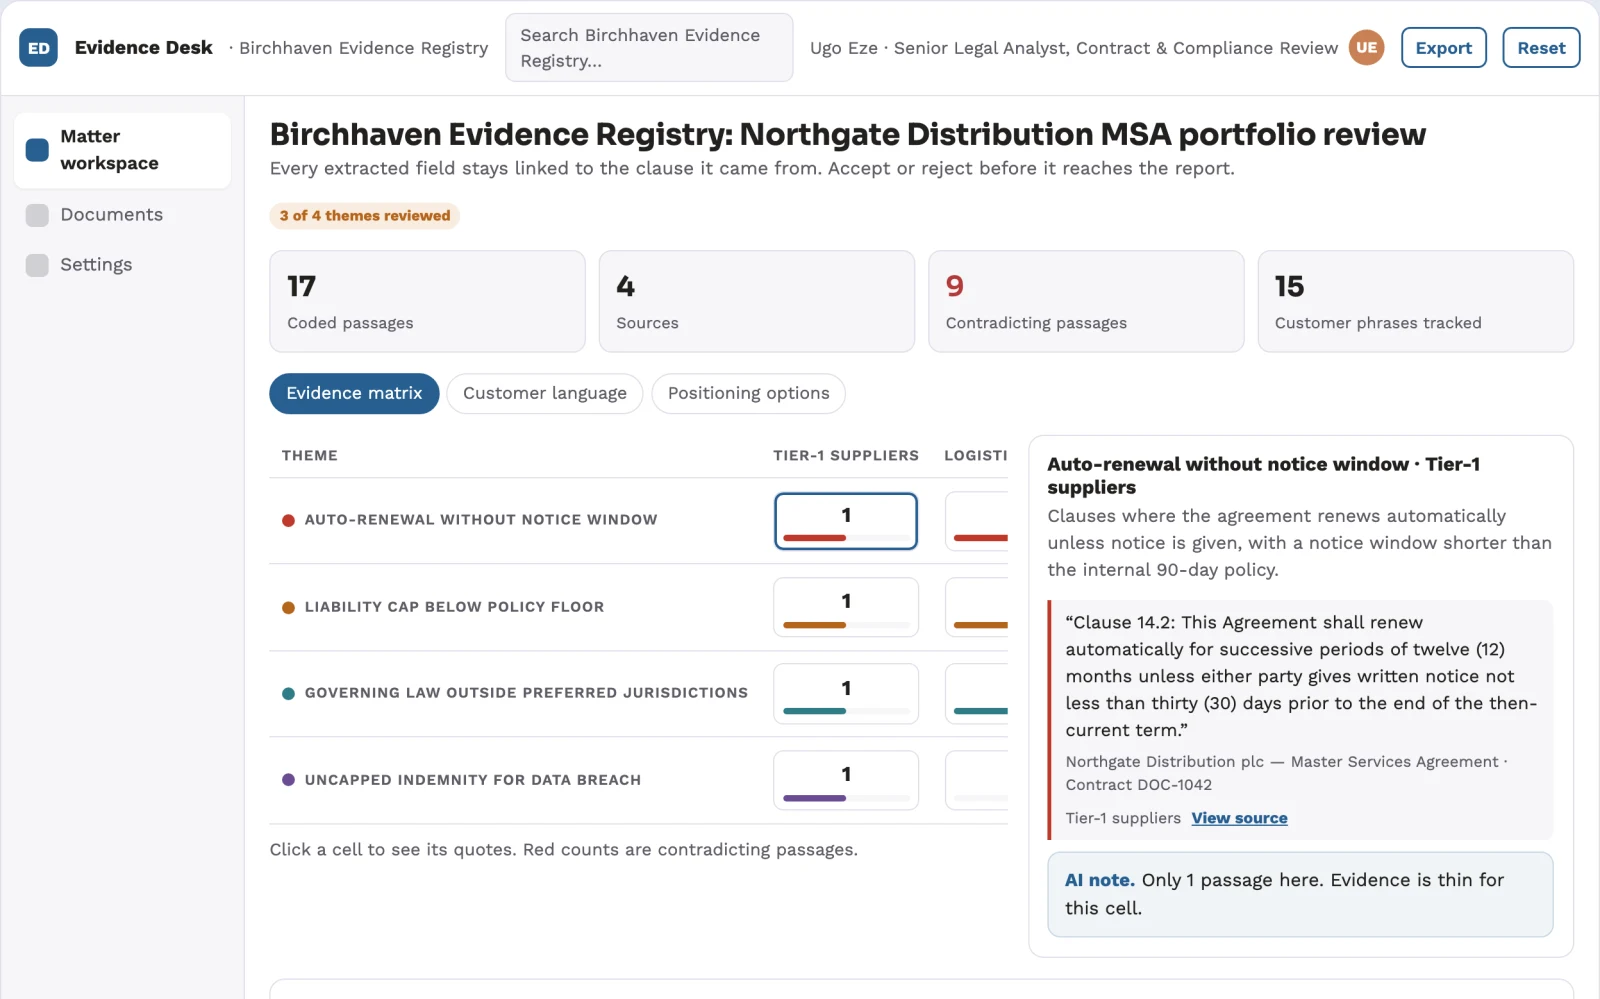The image size is (1600, 999).
Task: Click the 4 Sources card
Action: point(757,301)
